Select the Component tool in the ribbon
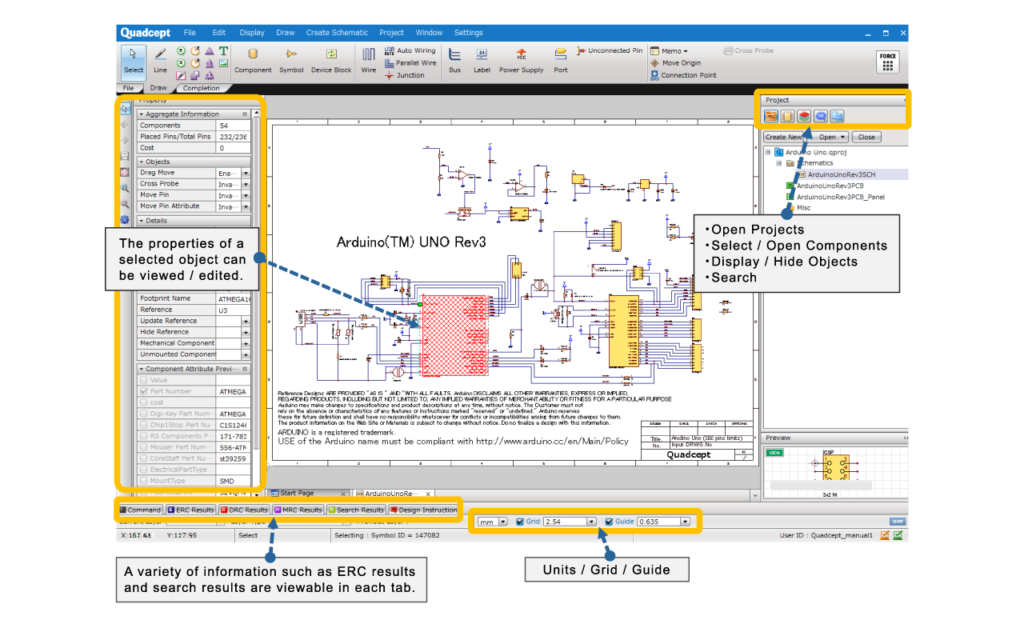1024x624 pixels. [x=253, y=58]
